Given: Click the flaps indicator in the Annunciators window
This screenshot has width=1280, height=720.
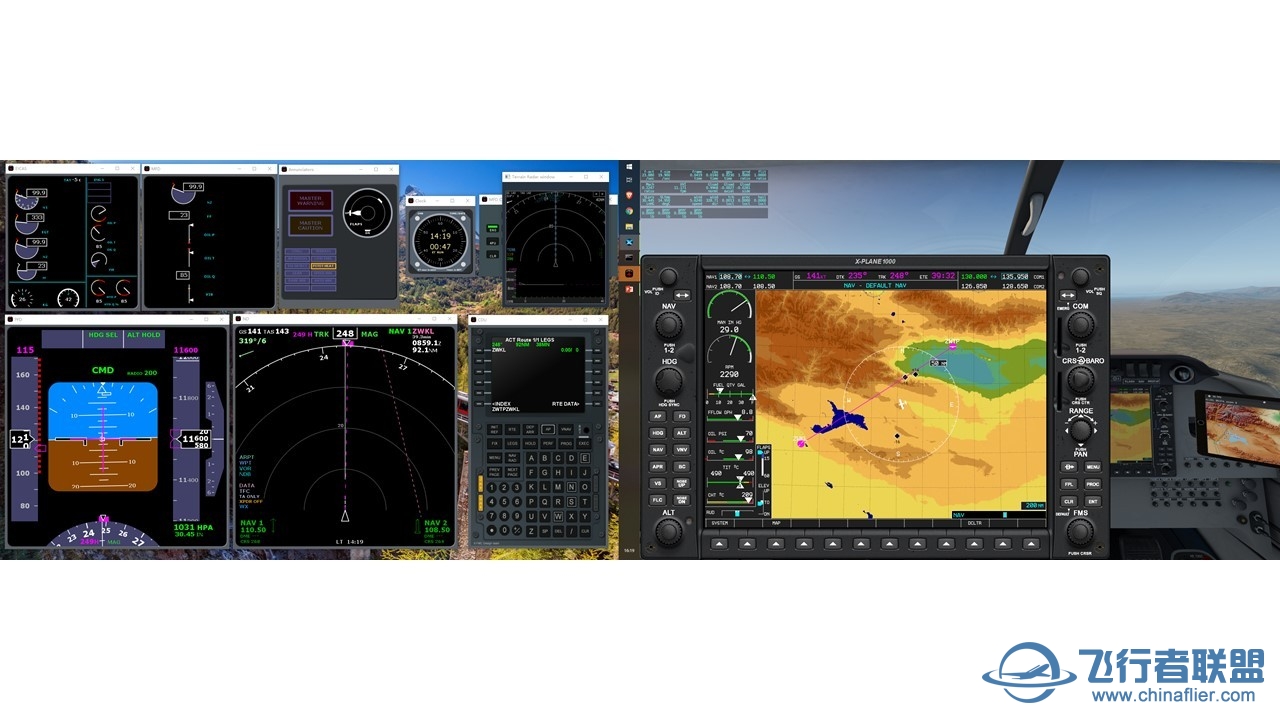Looking at the screenshot, I should 368,213.
